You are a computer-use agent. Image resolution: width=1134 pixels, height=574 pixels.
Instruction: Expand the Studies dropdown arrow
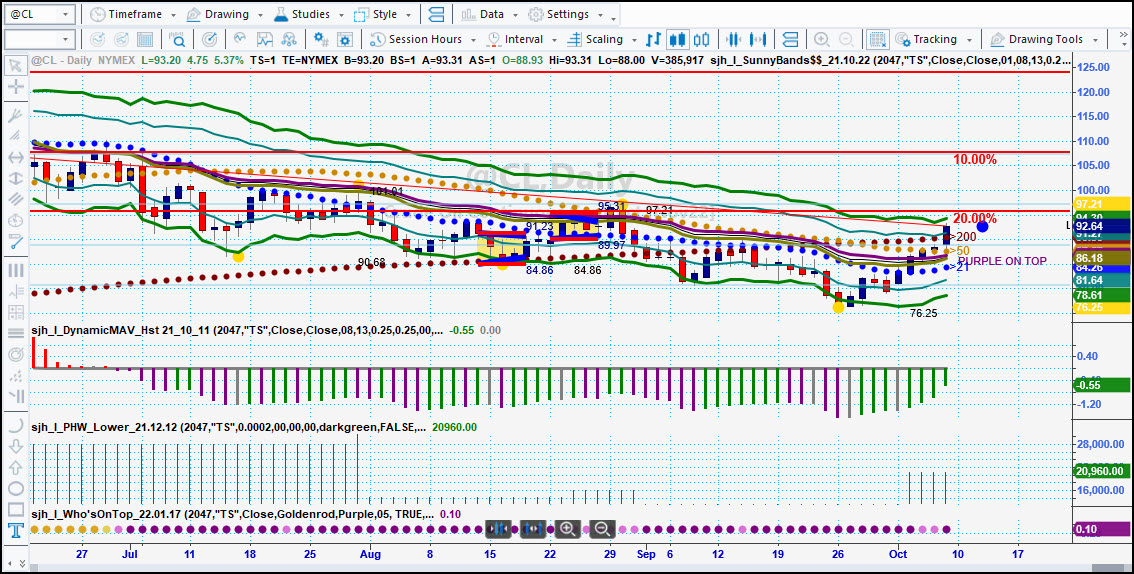pyautogui.click(x=341, y=15)
